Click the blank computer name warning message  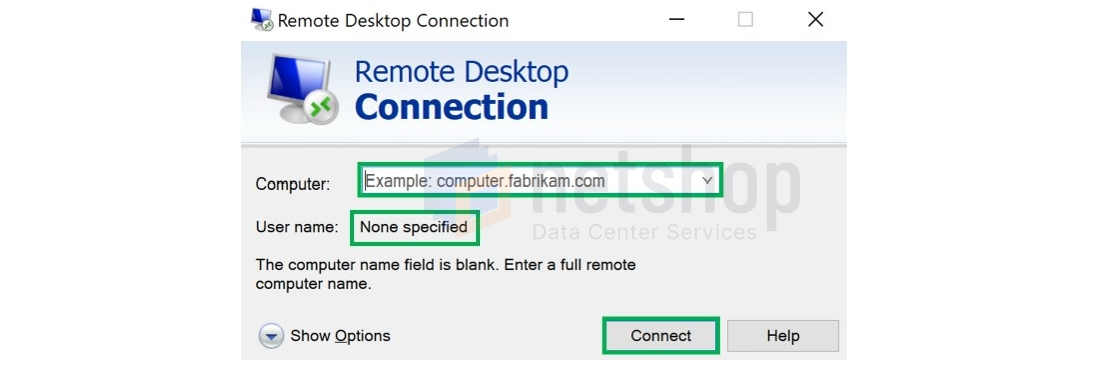[445, 275]
